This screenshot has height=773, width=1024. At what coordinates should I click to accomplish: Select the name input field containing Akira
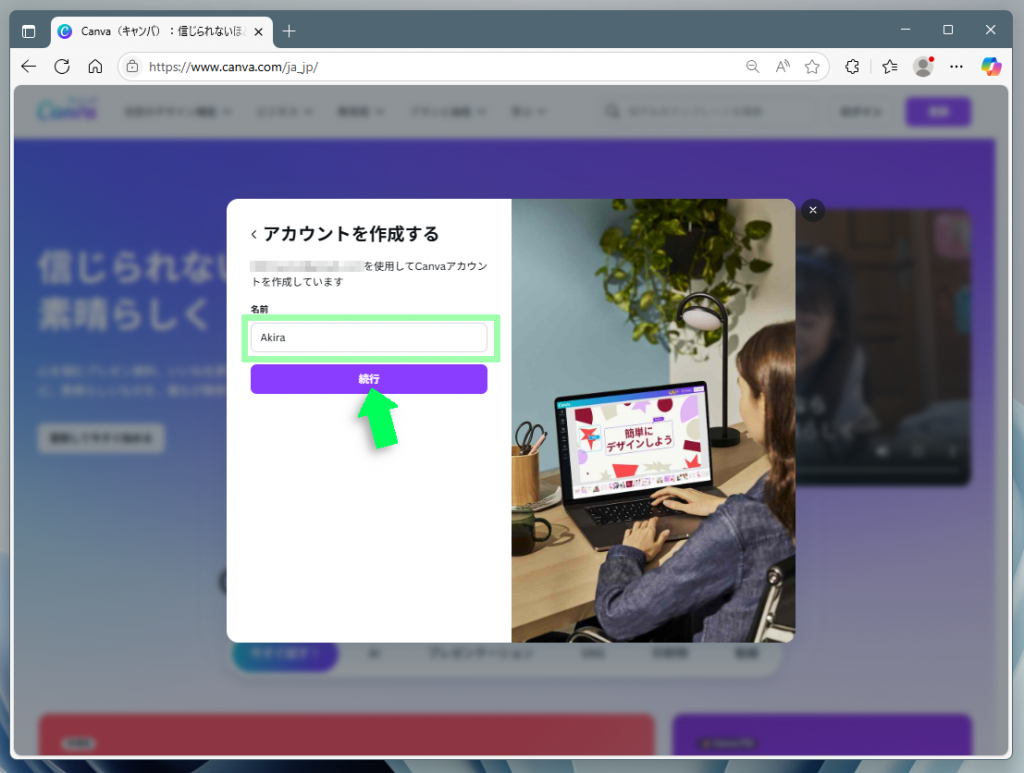[370, 338]
